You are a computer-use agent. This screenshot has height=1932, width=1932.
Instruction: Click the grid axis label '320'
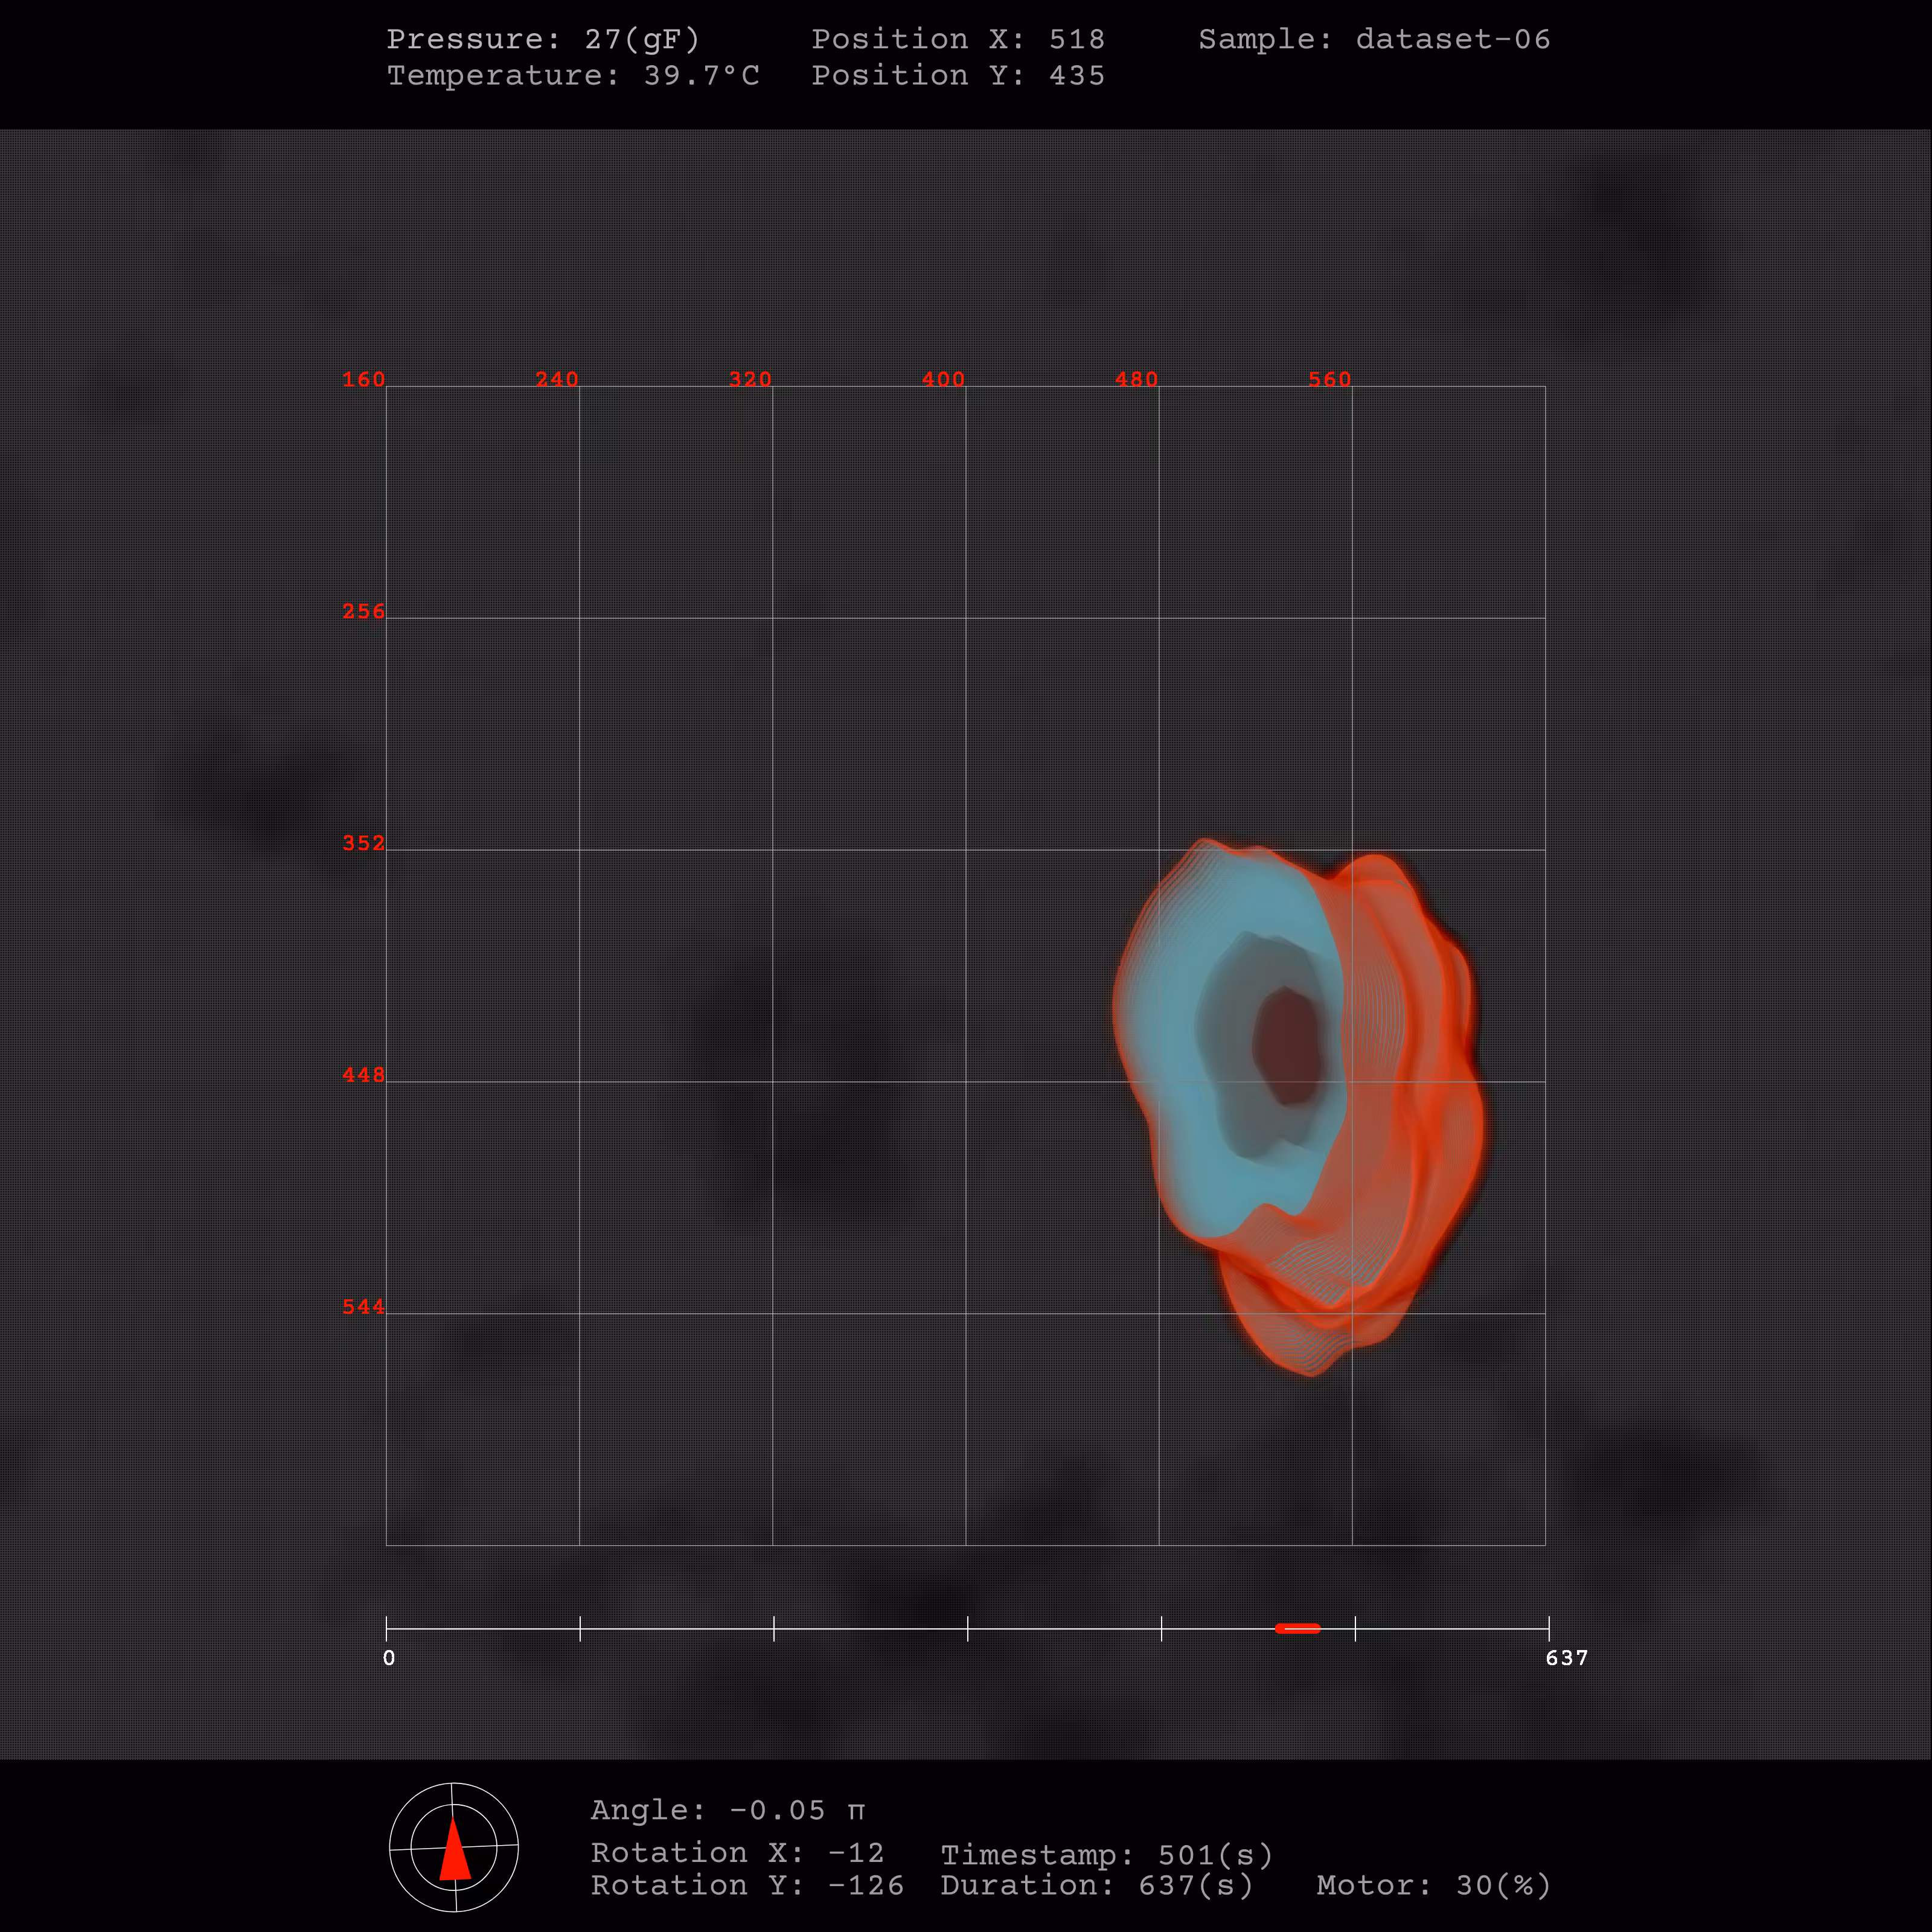pyautogui.click(x=750, y=379)
